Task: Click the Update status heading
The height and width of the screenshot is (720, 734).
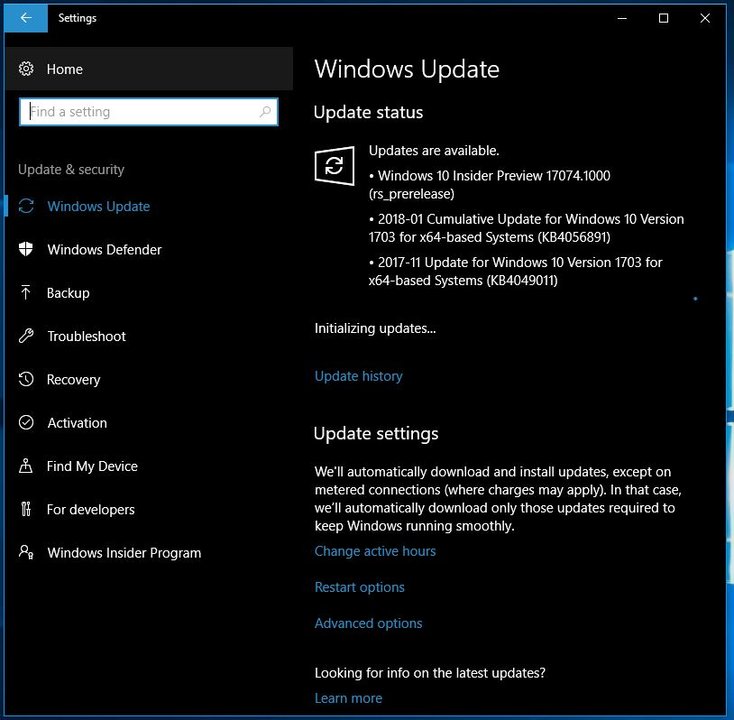Action: [x=368, y=112]
